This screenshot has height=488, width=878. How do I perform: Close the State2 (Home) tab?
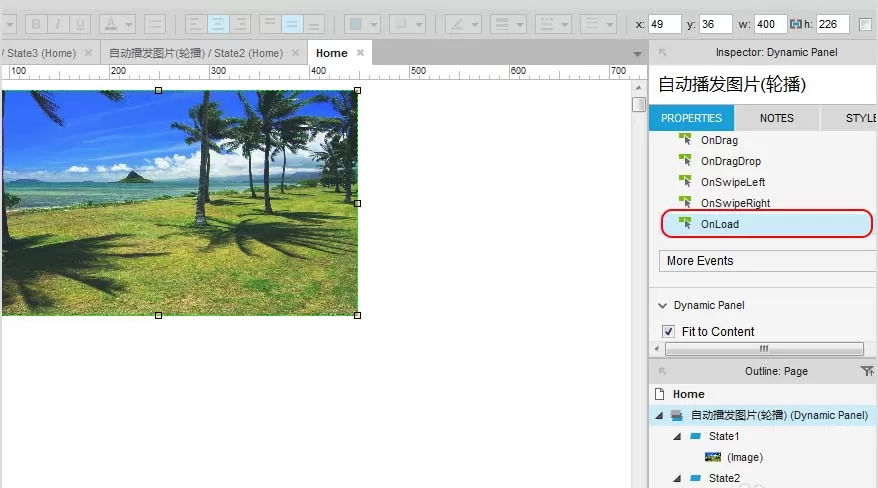(x=296, y=53)
